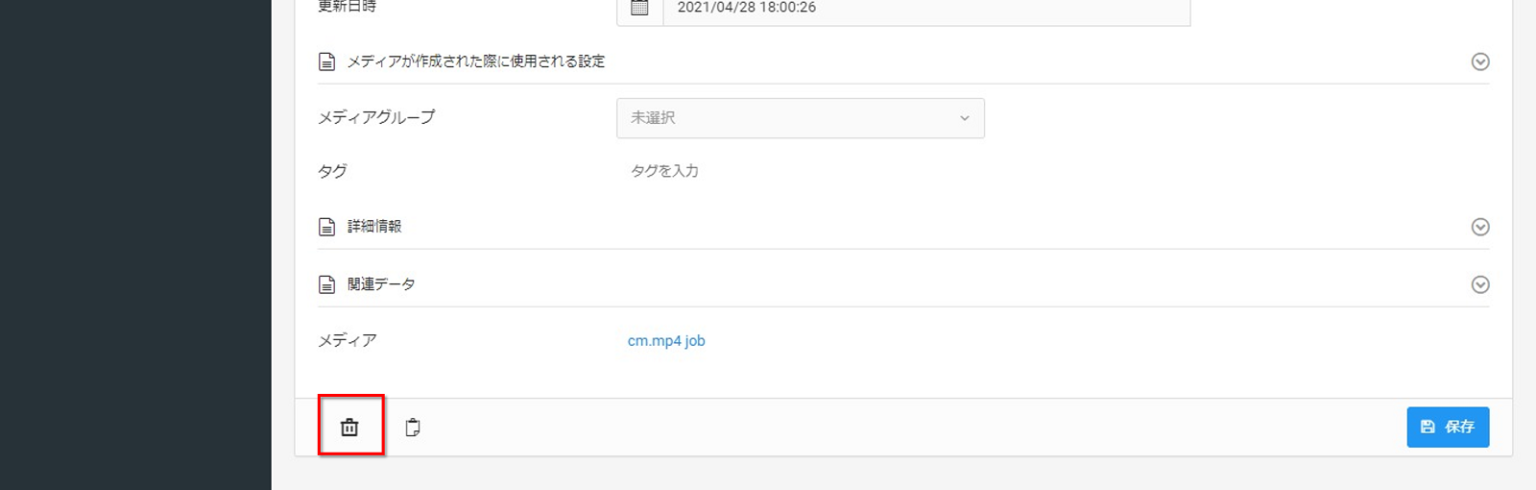
Task: Click the trash delete icon
Action: 349,427
